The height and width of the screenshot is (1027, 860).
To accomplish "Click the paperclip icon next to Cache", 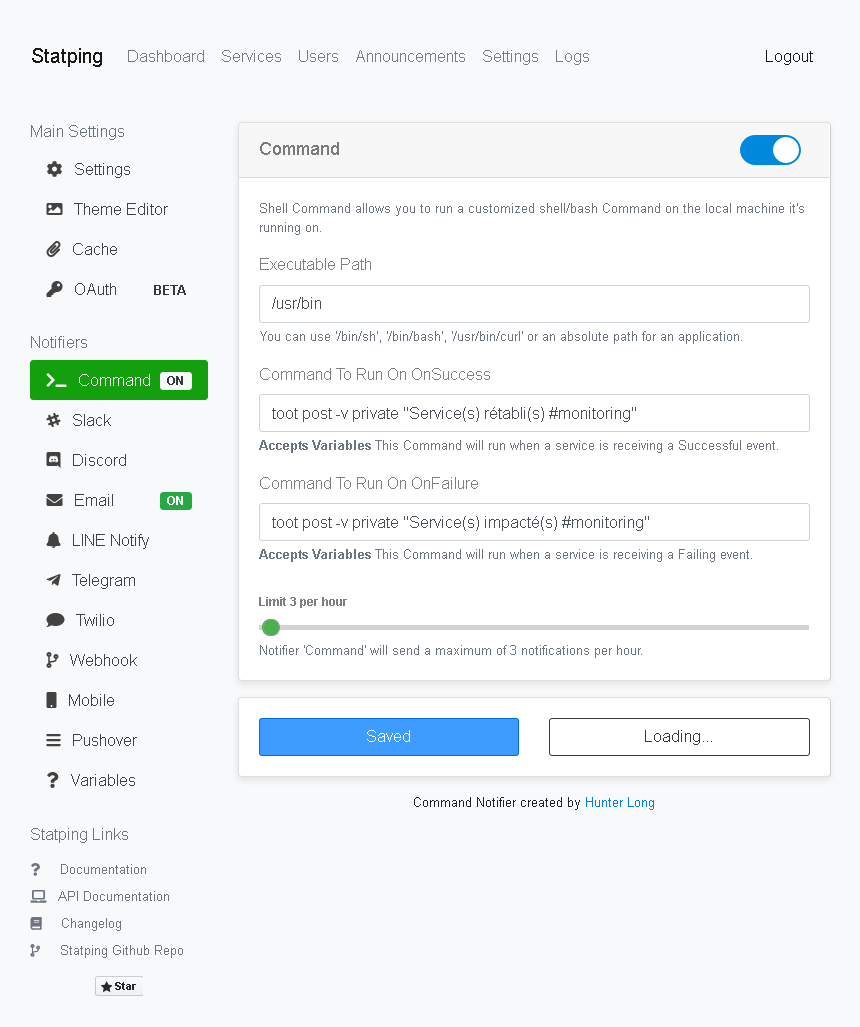I will [54, 249].
